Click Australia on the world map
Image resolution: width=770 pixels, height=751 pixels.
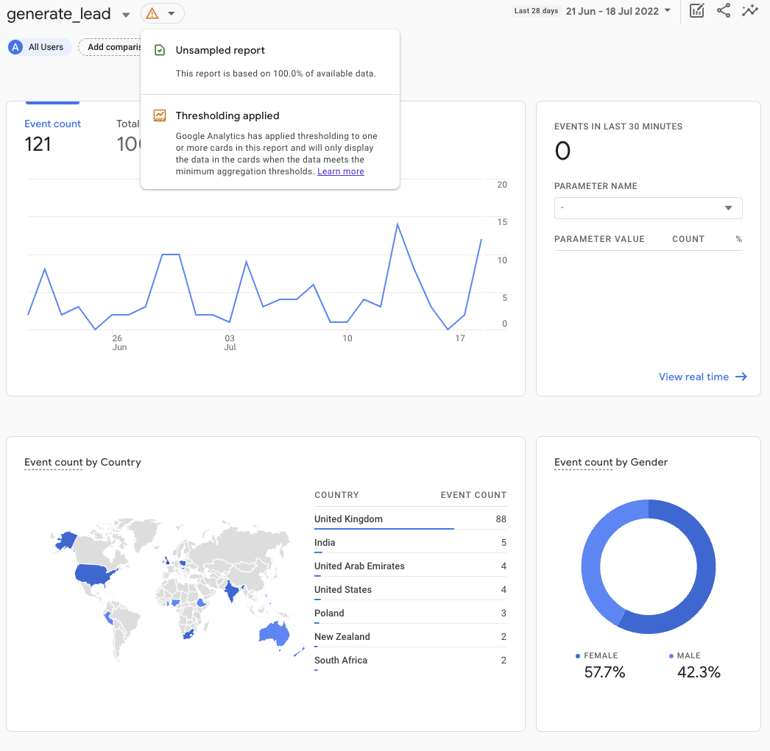pos(275,634)
